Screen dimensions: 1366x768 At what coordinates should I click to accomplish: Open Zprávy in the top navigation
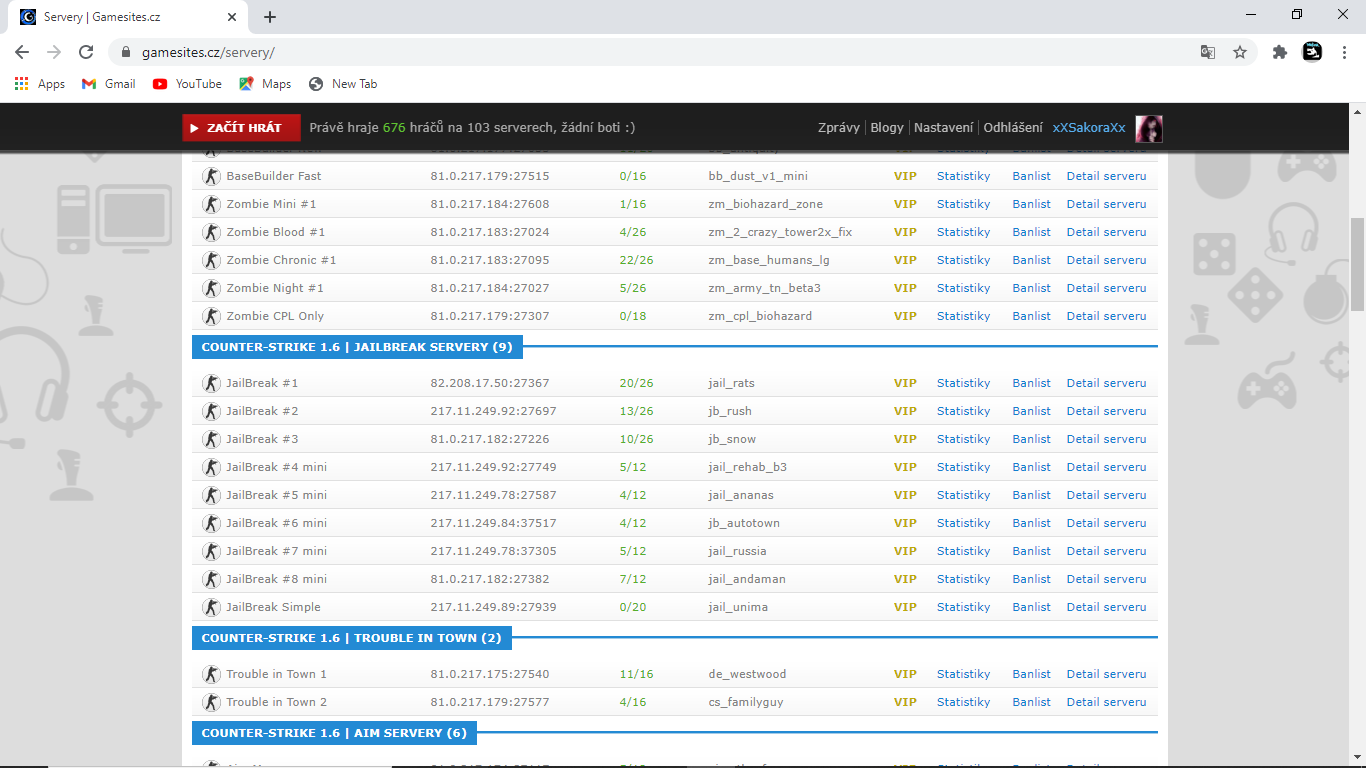click(838, 128)
